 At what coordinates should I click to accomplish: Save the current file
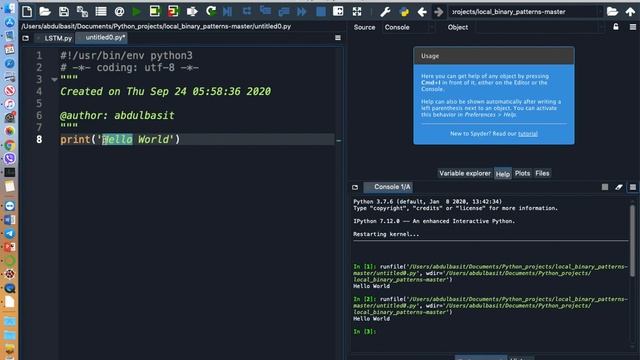[64, 11]
